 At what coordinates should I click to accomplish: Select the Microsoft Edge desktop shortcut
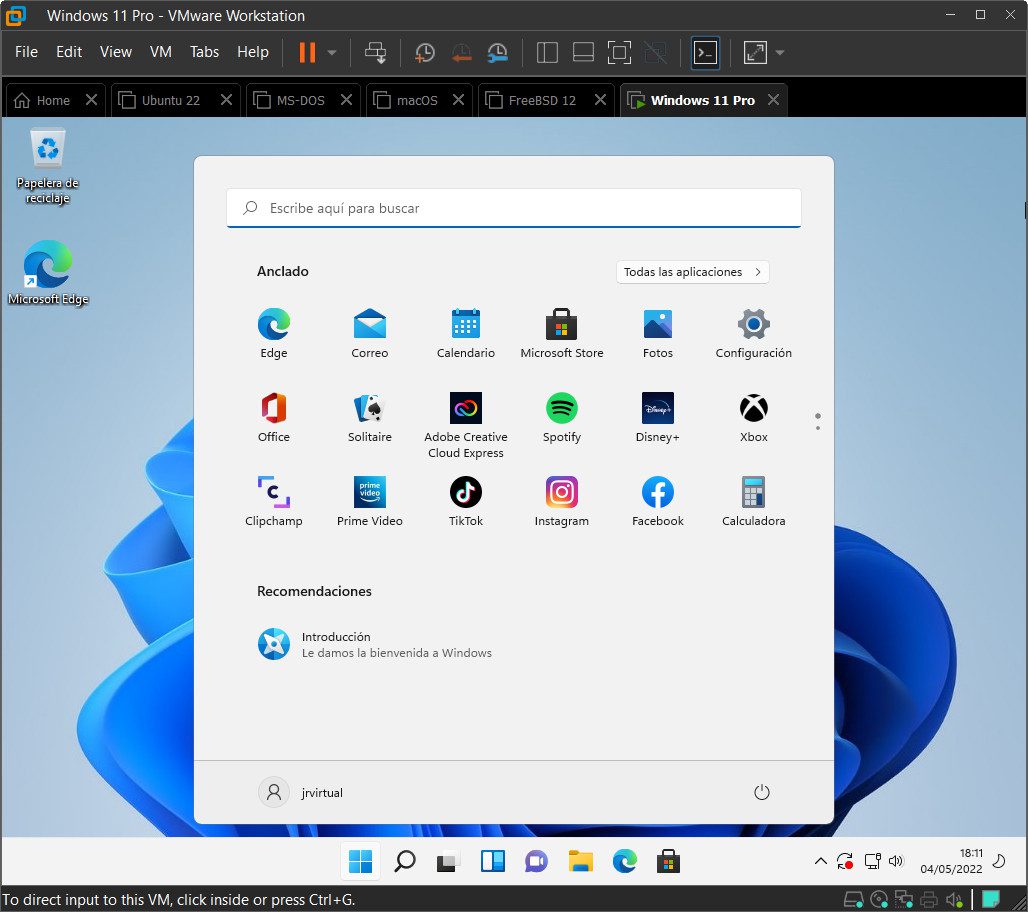click(48, 272)
